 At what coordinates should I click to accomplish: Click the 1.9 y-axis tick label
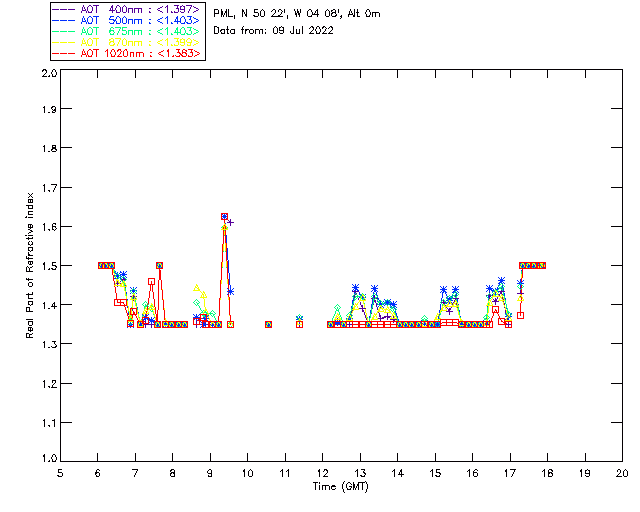pyautogui.click(x=49, y=109)
